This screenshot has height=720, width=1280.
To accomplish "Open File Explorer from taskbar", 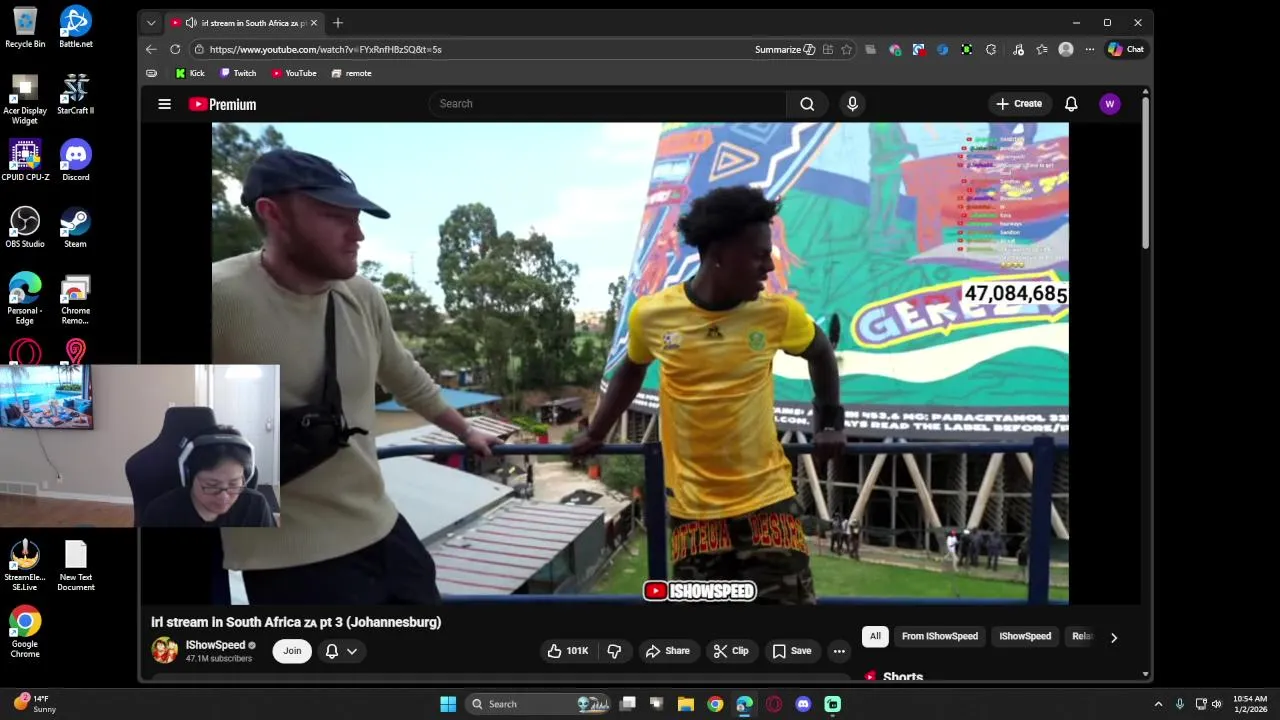I will click(686, 704).
